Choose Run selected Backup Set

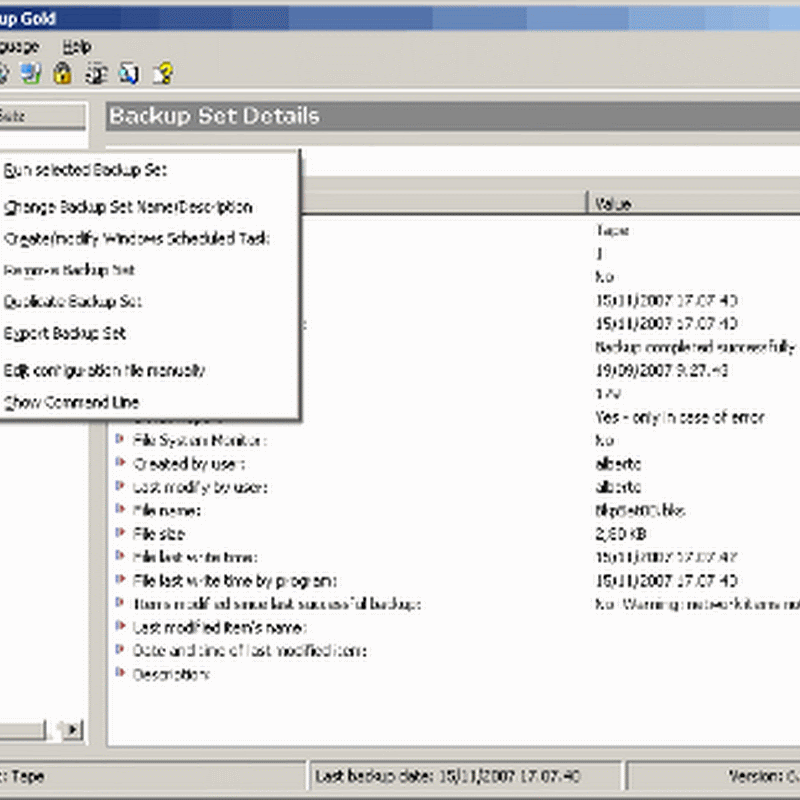pos(86,170)
